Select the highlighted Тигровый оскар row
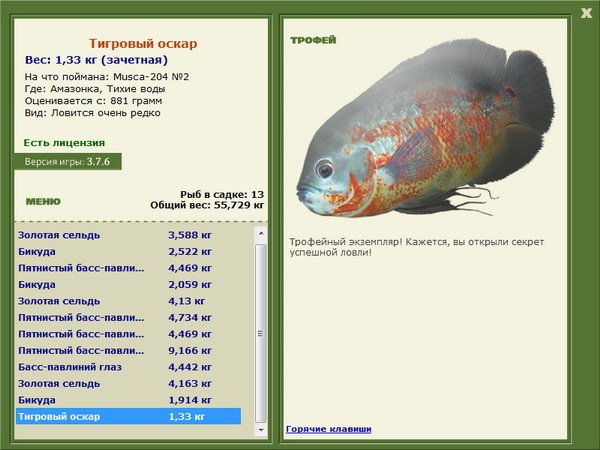The image size is (600, 450). (x=128, y=416)
